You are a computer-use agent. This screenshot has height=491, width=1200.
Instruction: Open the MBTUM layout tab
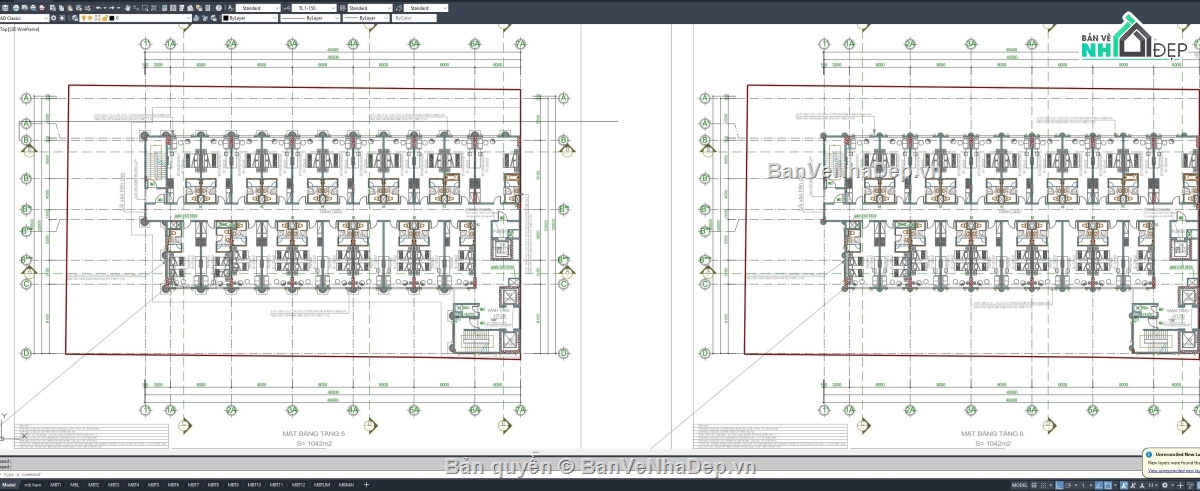click(x=321, y=485)
